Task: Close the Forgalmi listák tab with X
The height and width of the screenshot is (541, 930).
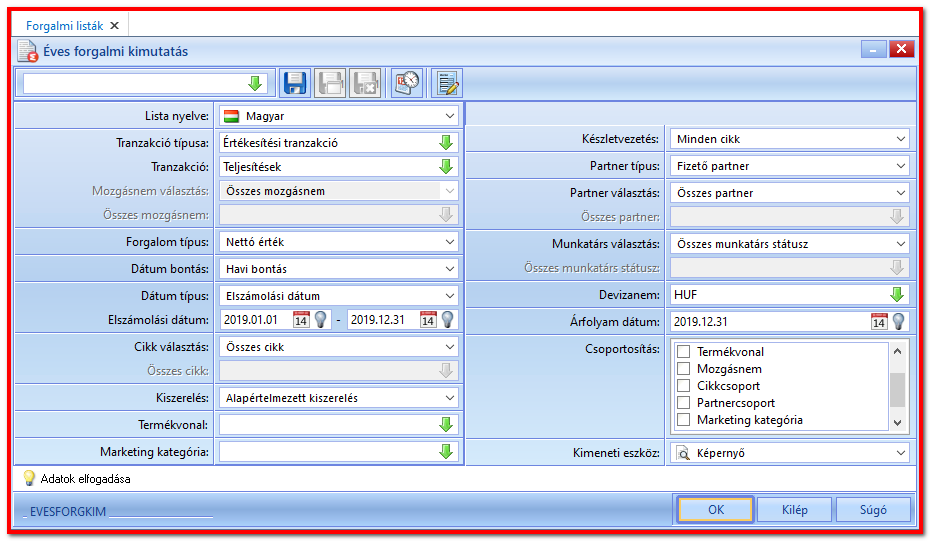Action: pyautogui.click(x=114, y=26)
